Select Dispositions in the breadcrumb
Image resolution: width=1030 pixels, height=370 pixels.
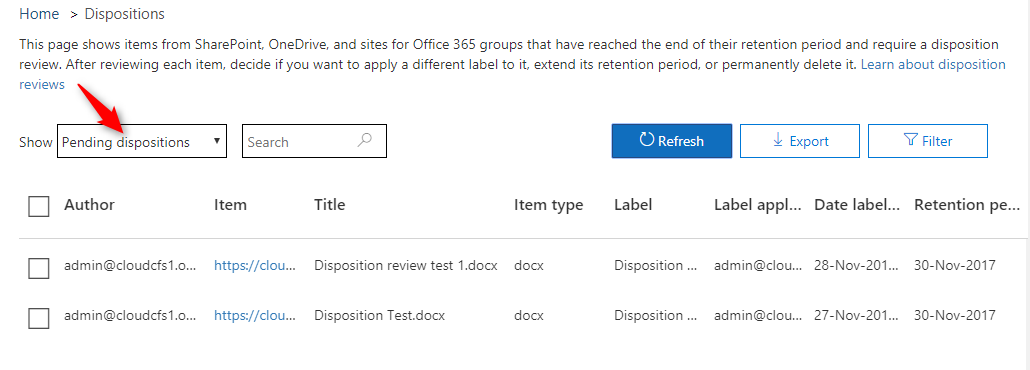tap(125, 14)
